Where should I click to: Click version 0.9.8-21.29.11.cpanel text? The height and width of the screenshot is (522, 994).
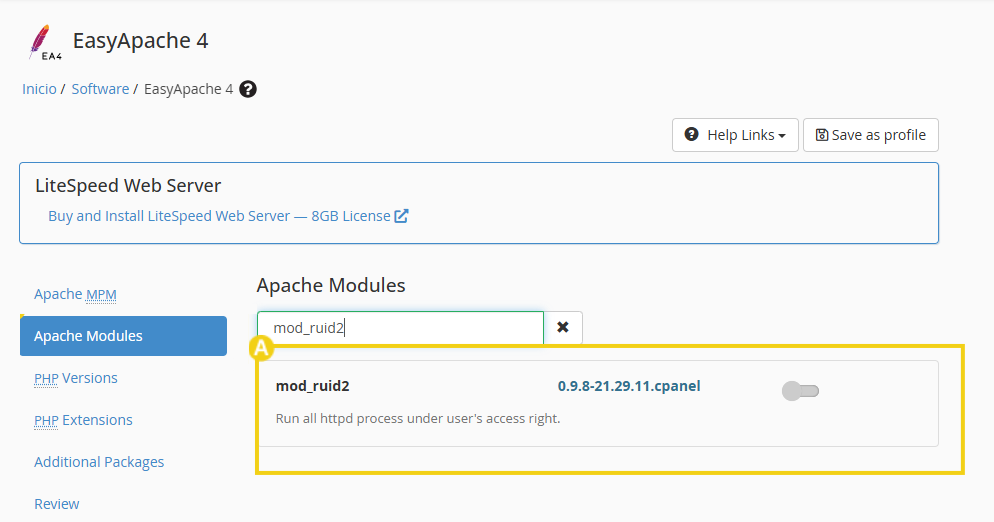point(629,386)
